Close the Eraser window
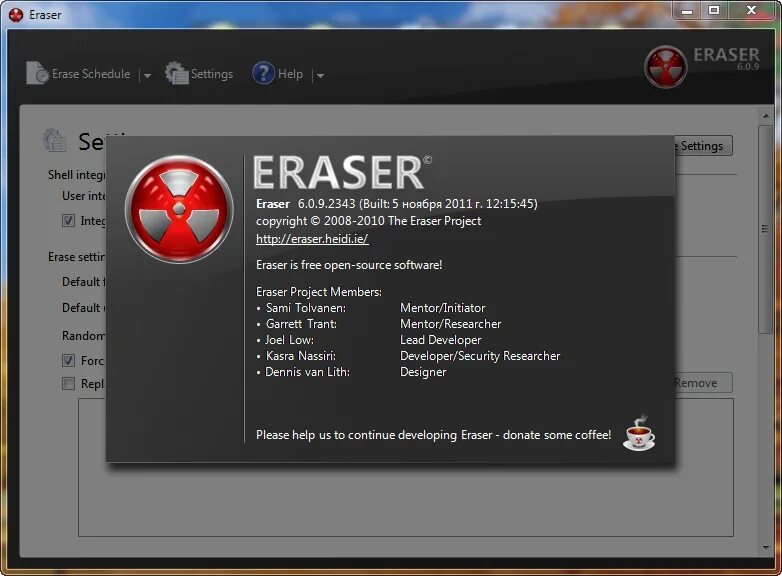Image resolution: width=782 pixels, height=576 pixels. (x=752, y=10)
